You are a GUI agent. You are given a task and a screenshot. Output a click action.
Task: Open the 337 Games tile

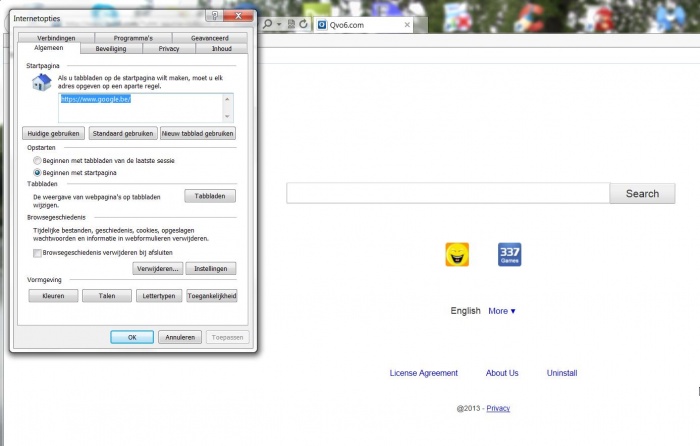[509, 254]
